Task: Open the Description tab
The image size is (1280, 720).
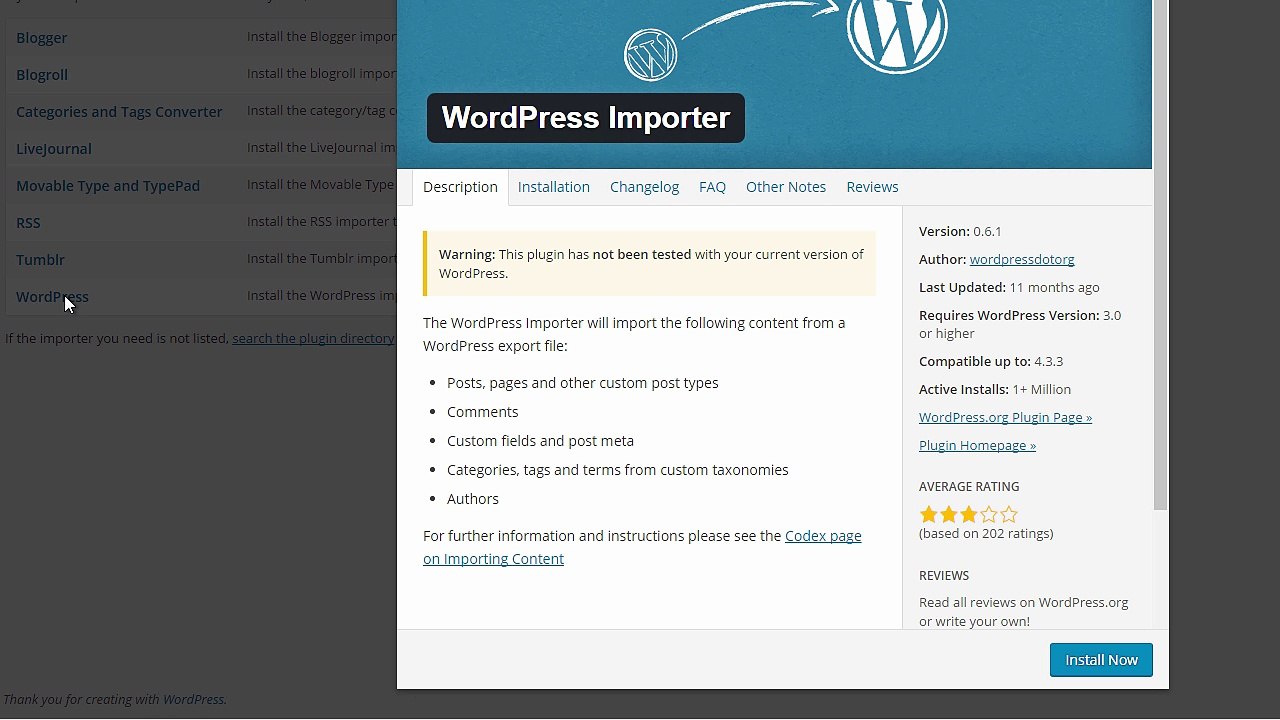Action: tap(460, 187)
